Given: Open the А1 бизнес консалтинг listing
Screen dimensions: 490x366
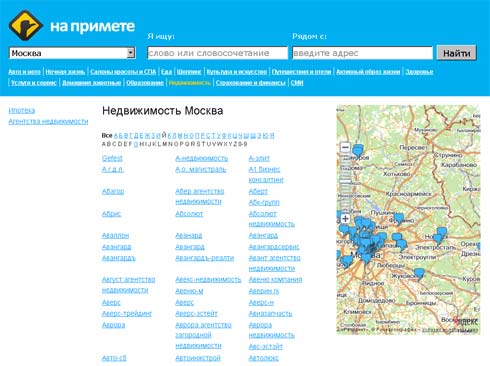Looking at the screenshot, I should [266, 175].
